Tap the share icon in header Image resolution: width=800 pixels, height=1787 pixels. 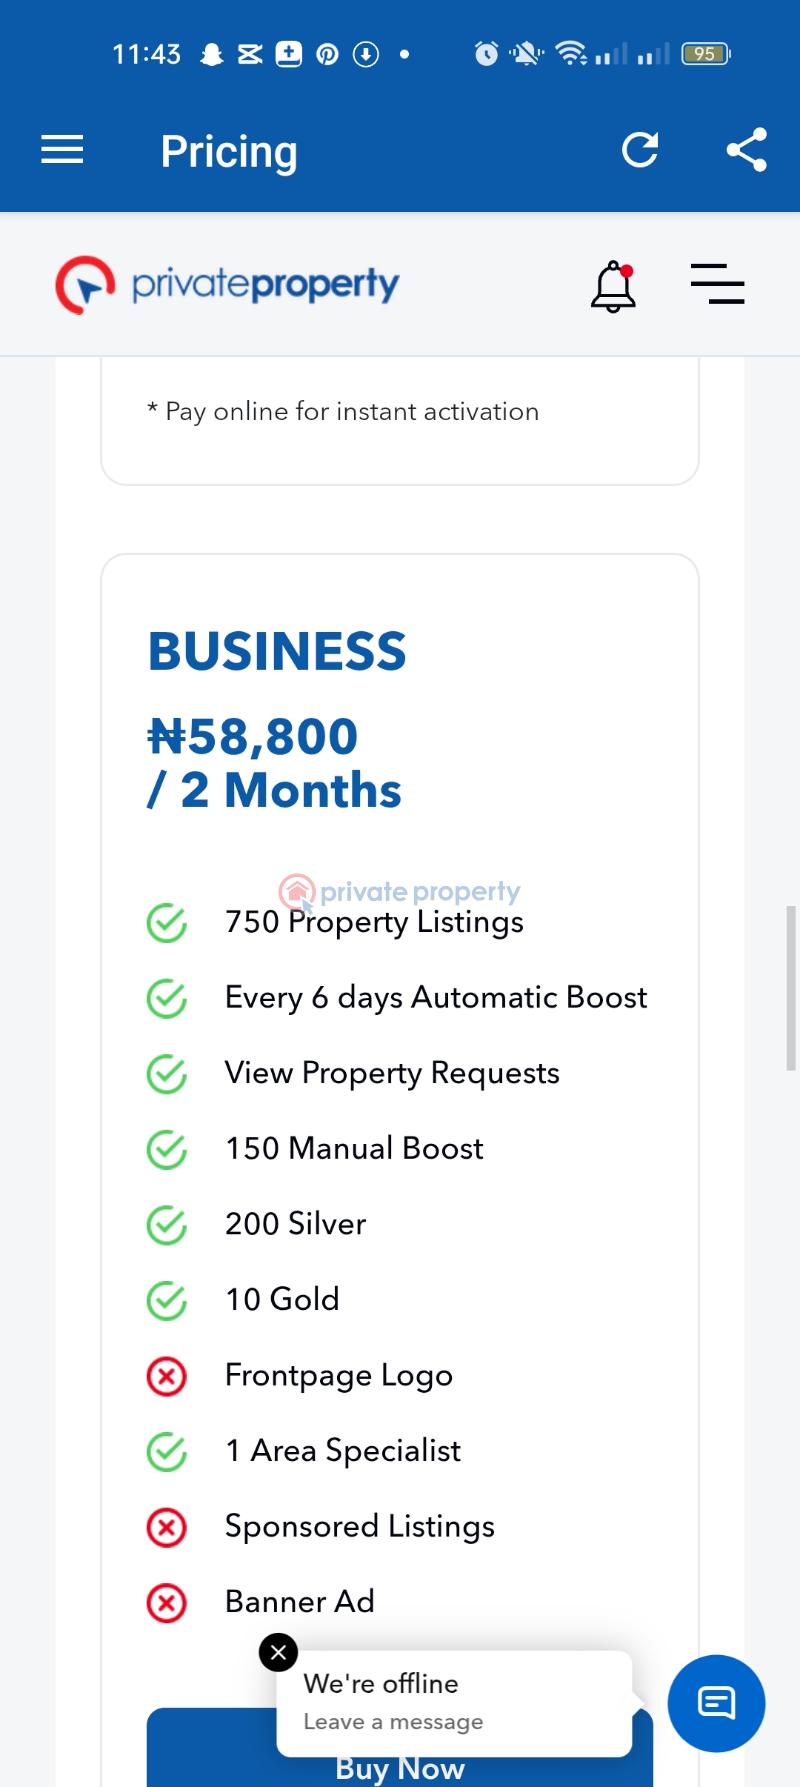coord(746,151)
